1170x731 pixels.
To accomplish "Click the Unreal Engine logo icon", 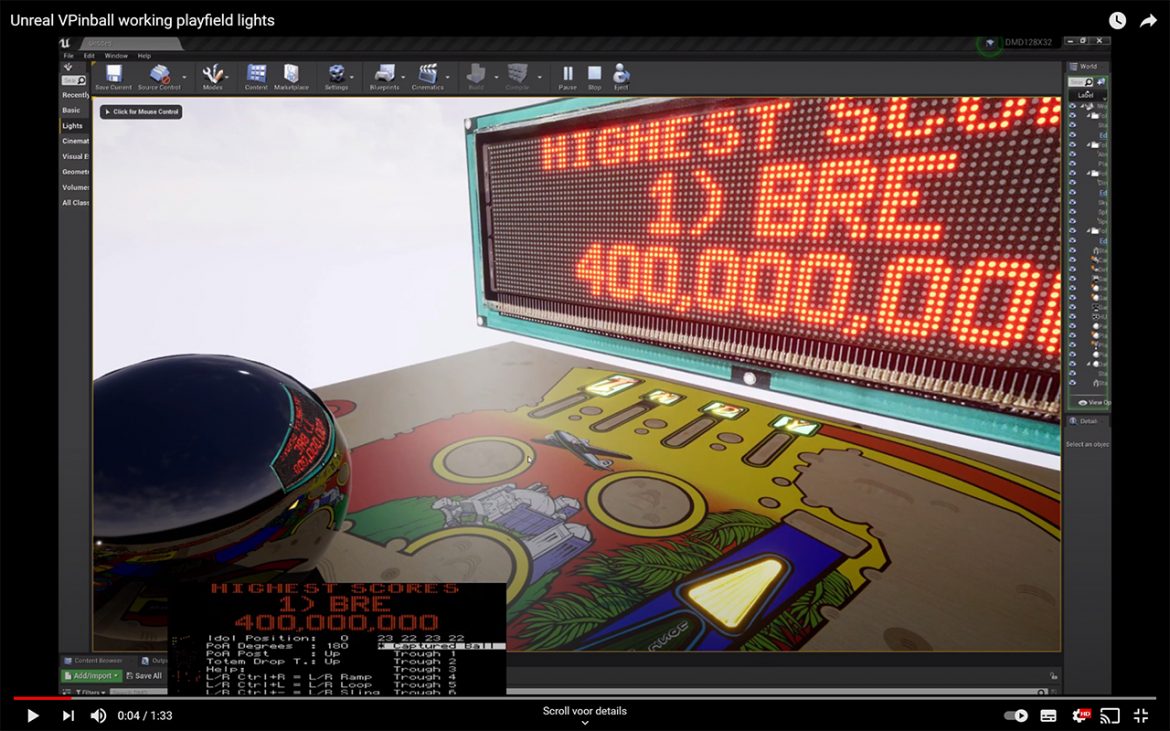I will coord(66,43).
